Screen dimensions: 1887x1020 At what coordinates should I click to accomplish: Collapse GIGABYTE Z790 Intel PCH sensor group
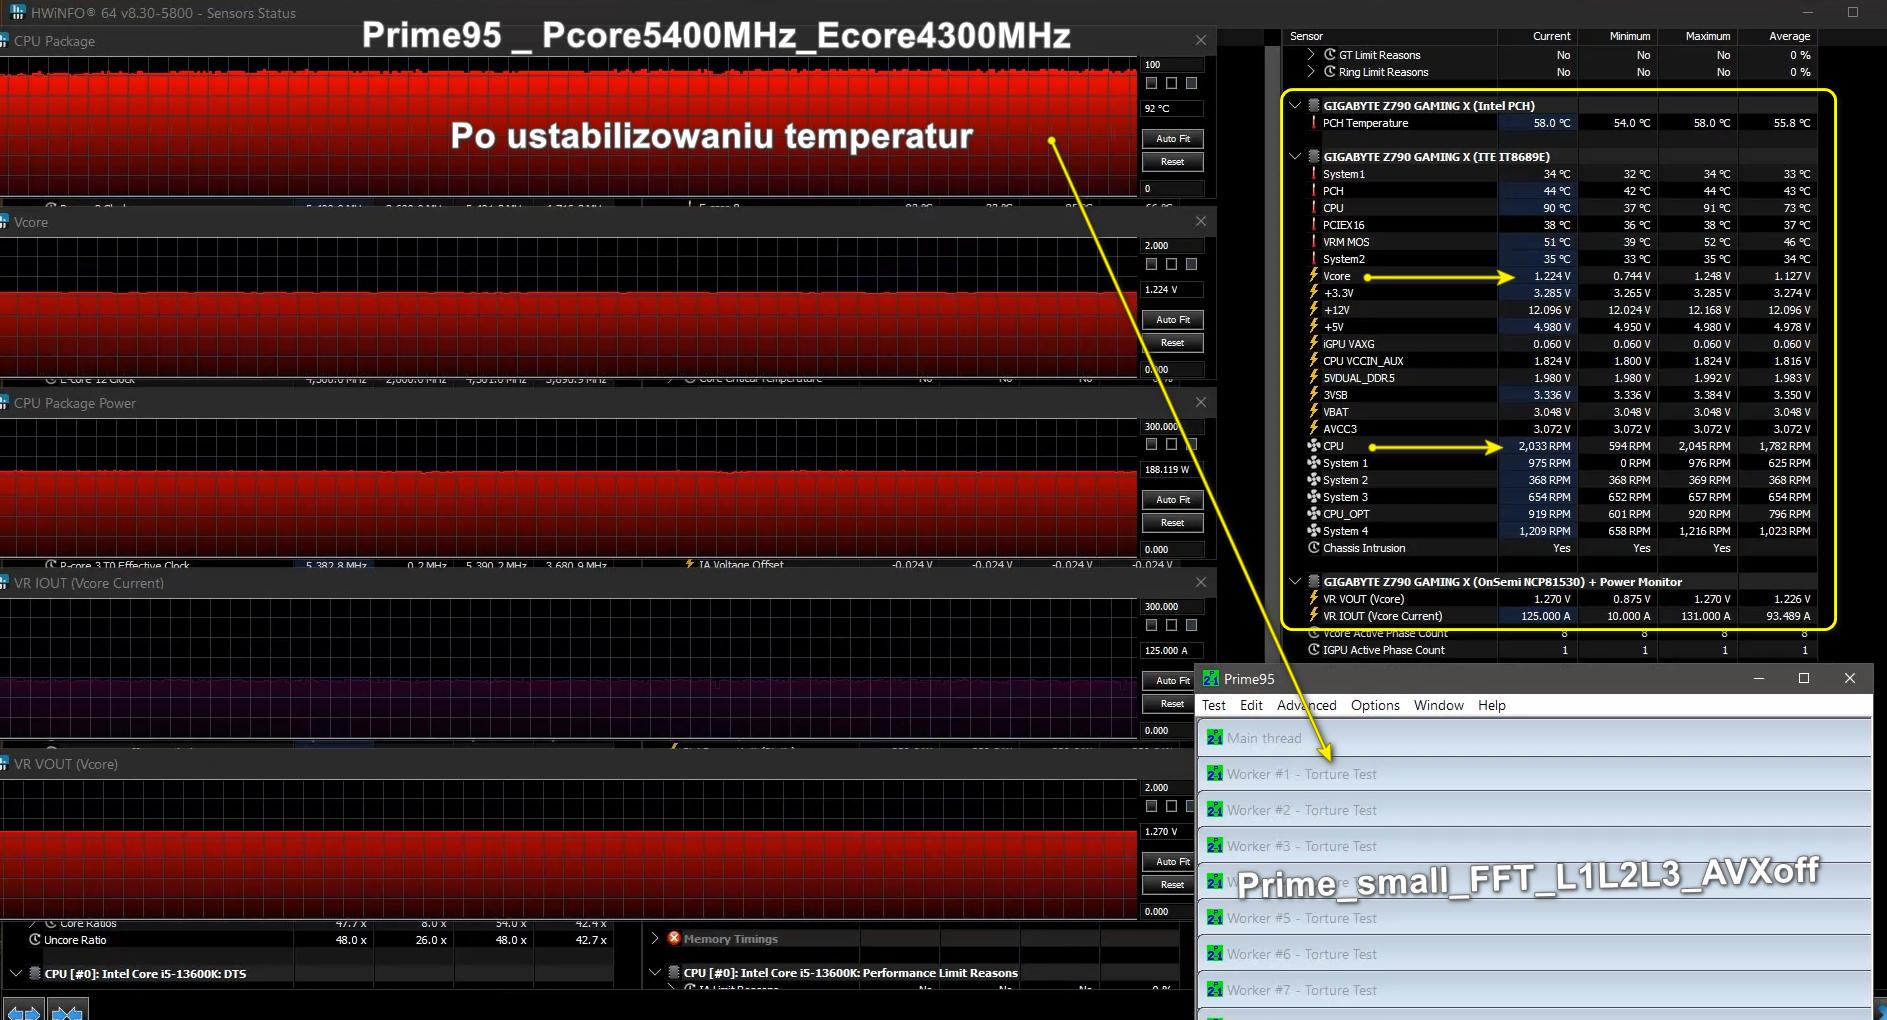[1295, 106]
